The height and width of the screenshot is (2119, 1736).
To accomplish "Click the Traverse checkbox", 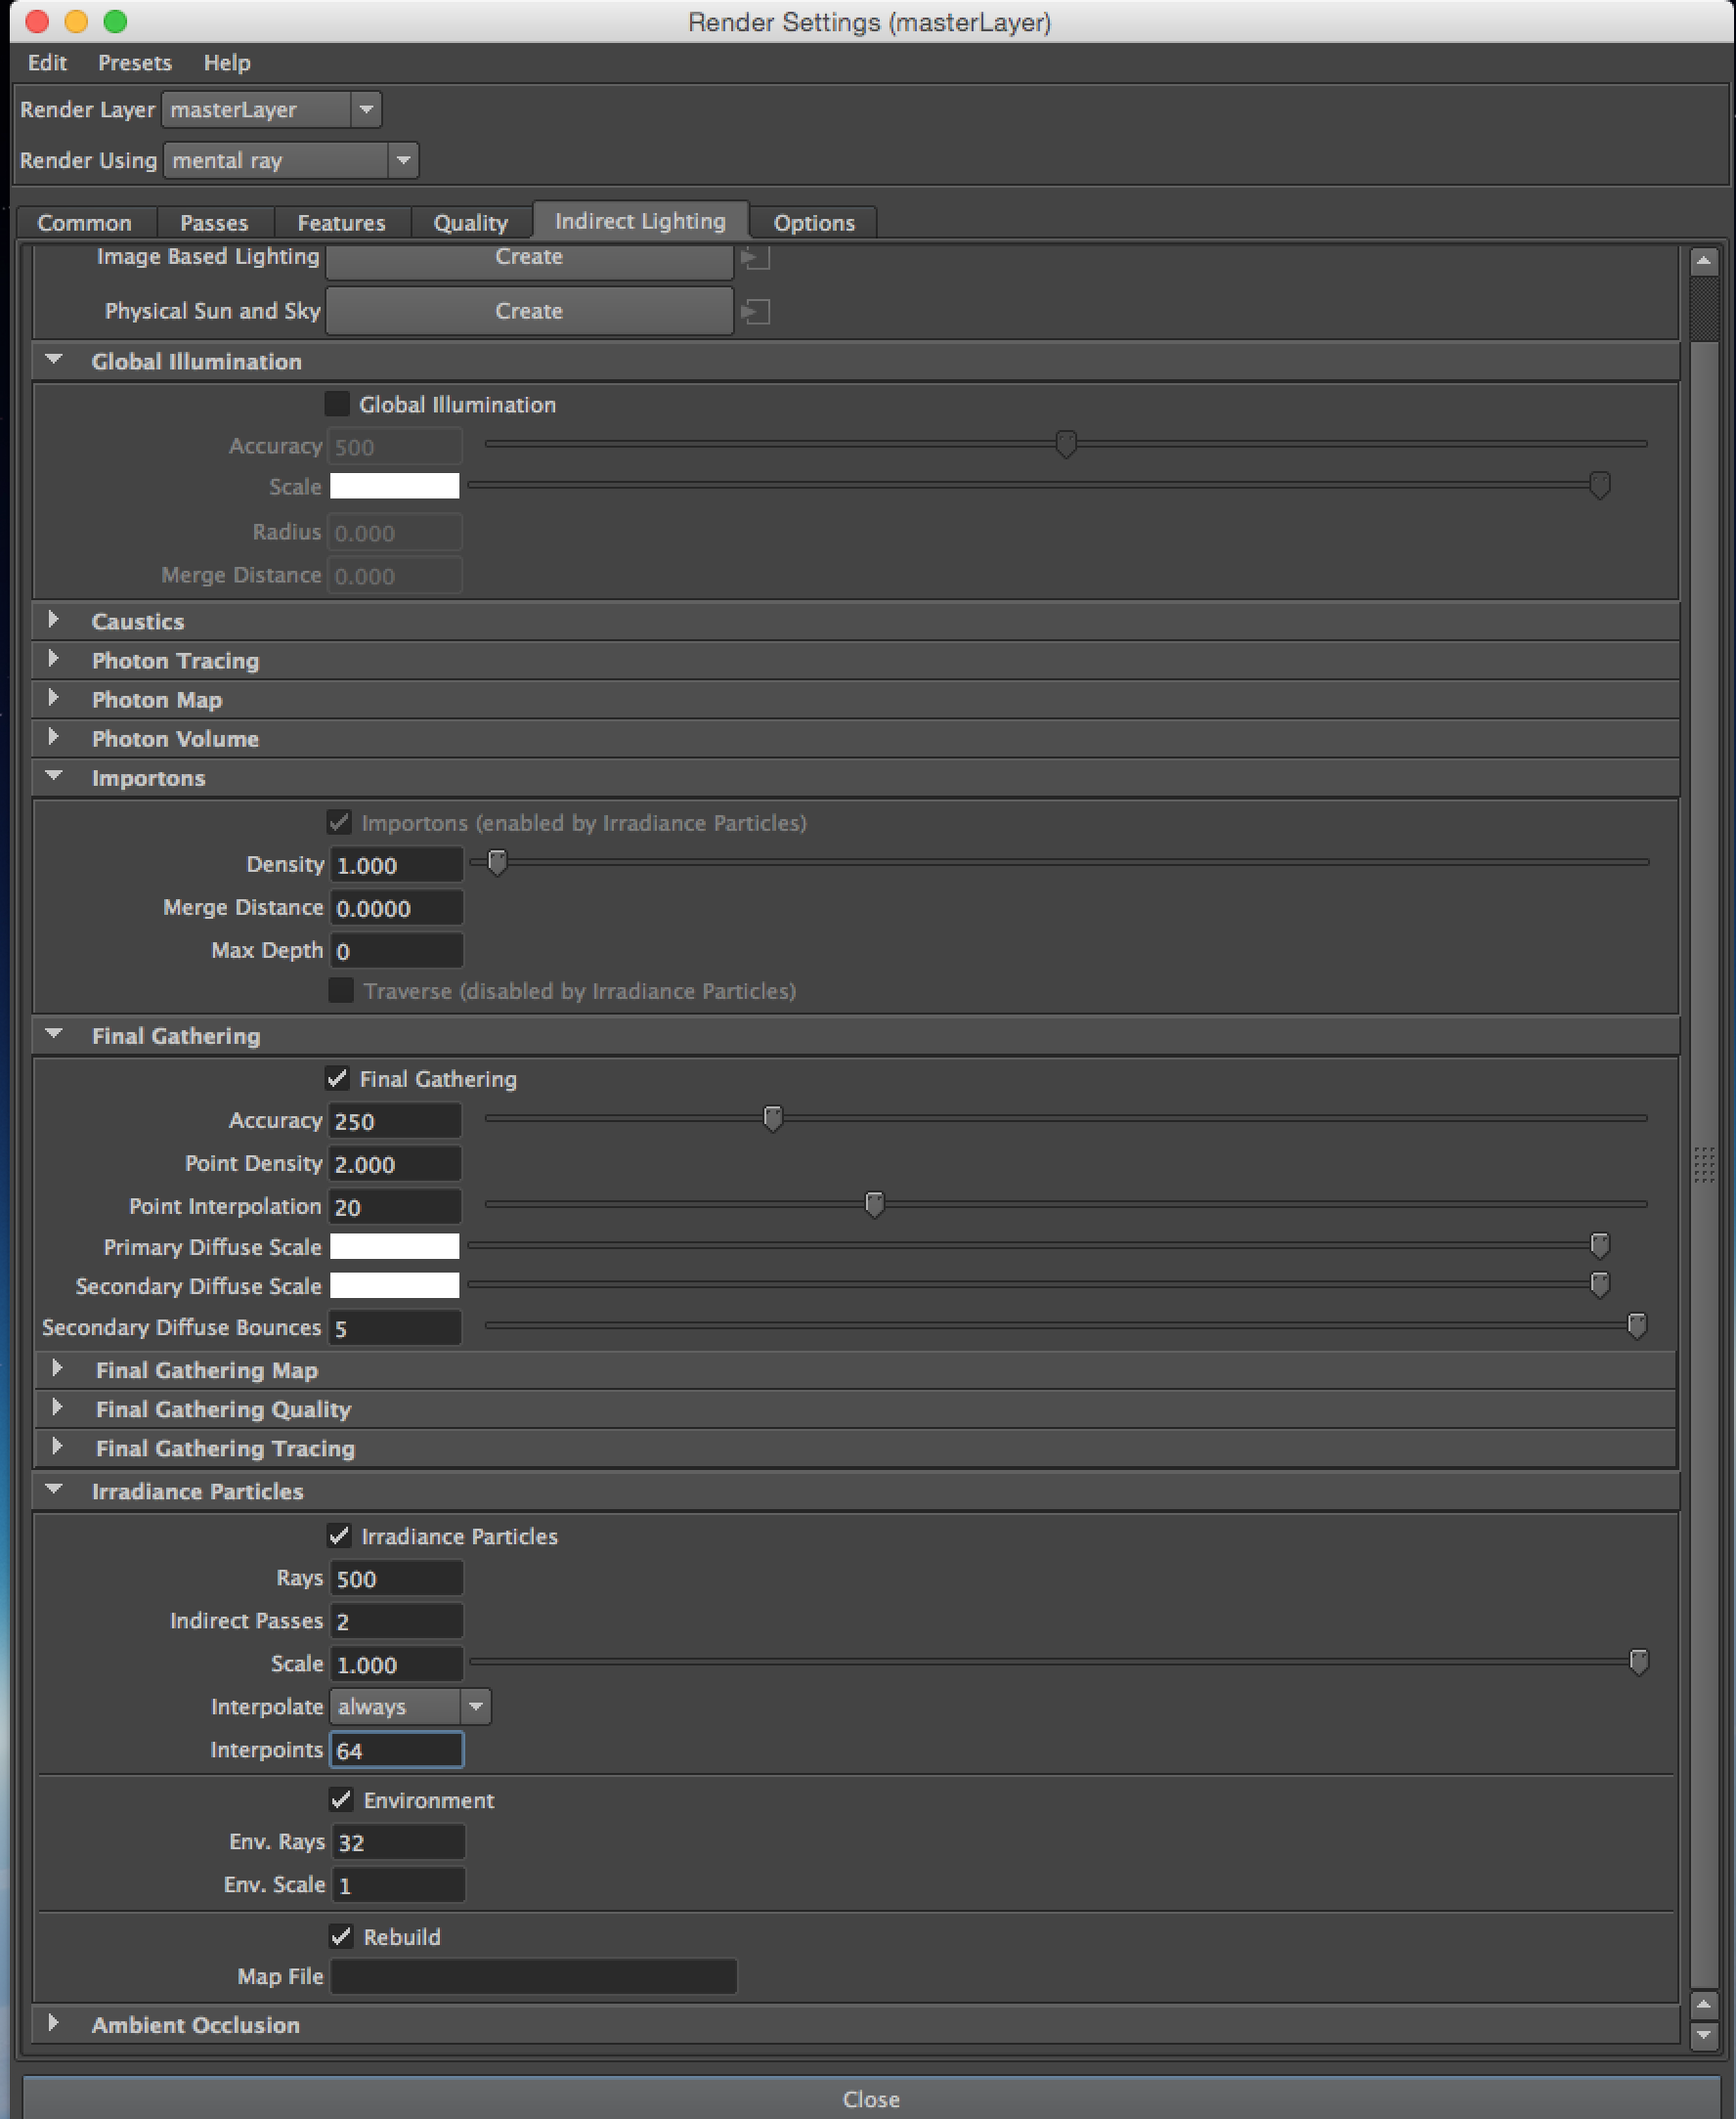I will [341, 990].
